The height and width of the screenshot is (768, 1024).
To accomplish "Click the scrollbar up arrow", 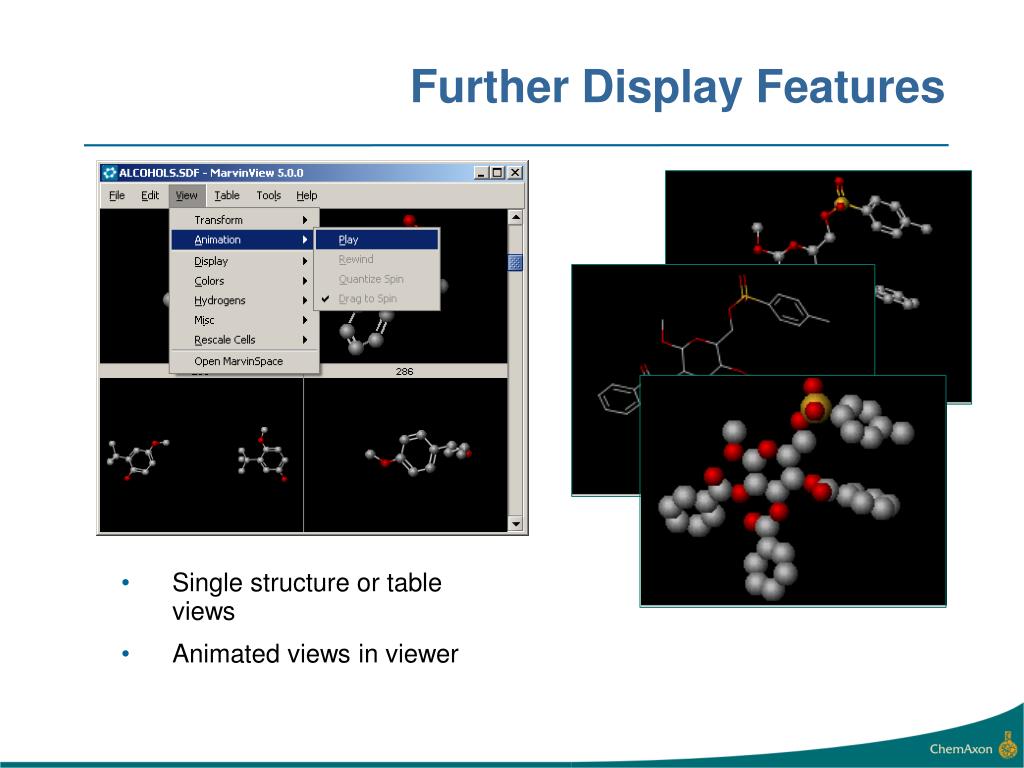I will click(x=515, y=217).
